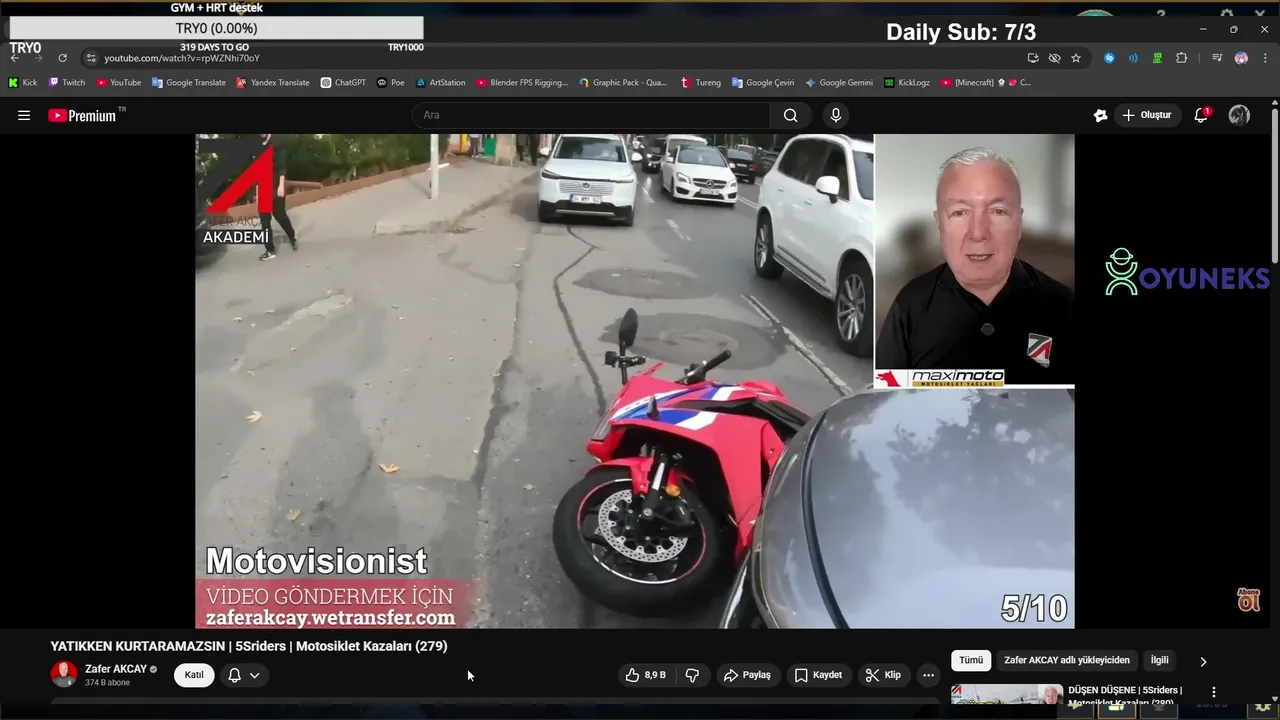This screenshot has width=1280, height=720.
Task: Focus the Ara search field
Action: (592, 115)
